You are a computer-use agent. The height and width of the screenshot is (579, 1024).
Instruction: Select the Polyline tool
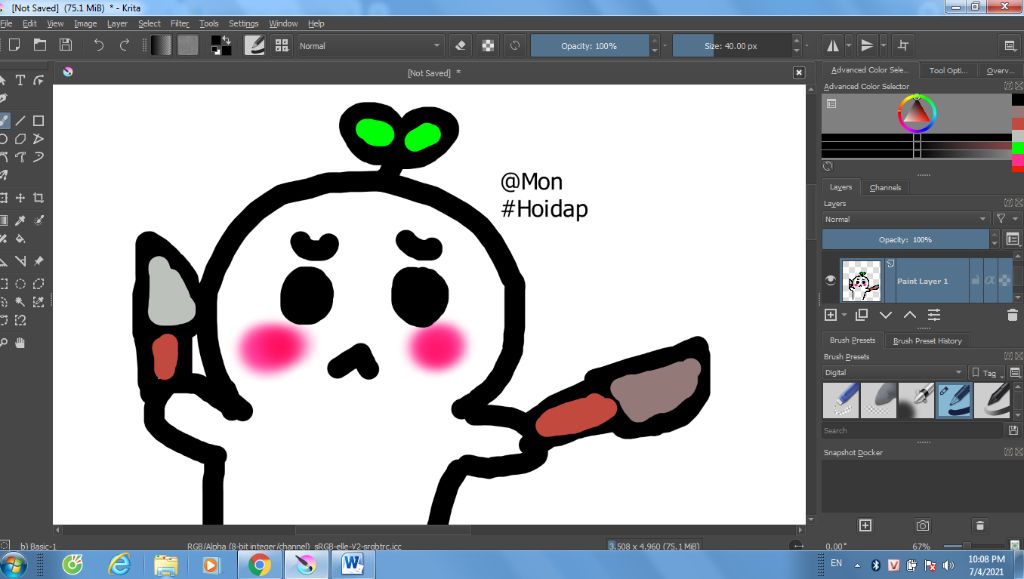click(39, 139)
